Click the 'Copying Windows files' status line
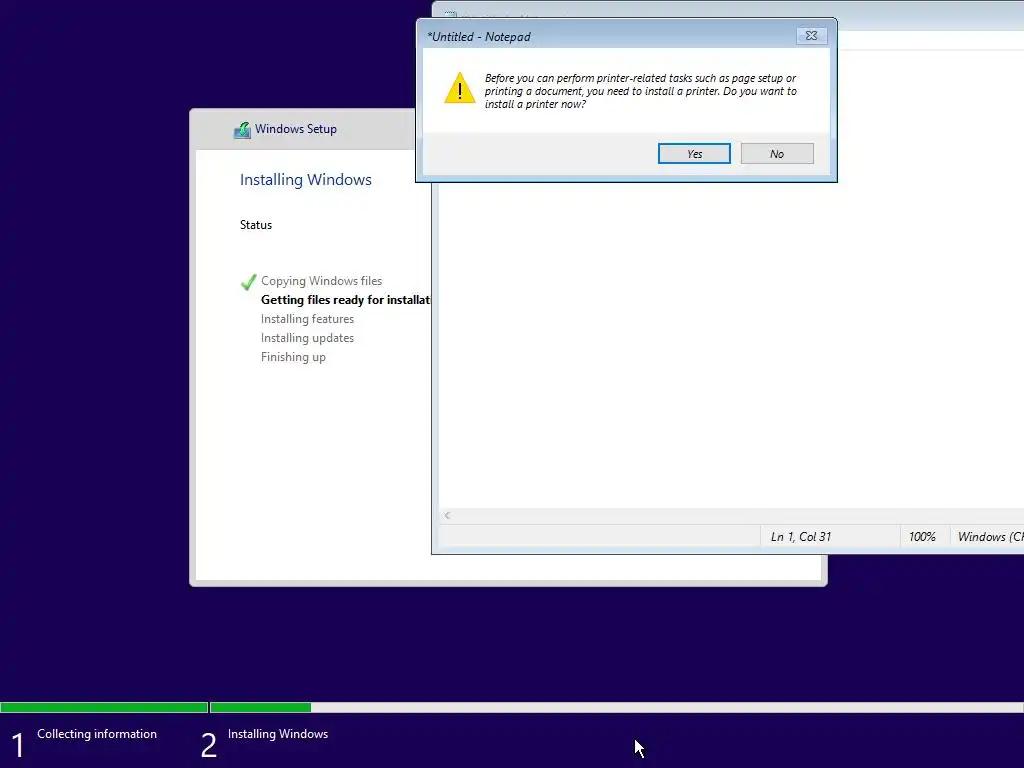Viewport: 1024px width, 768px height. [321, 281]
